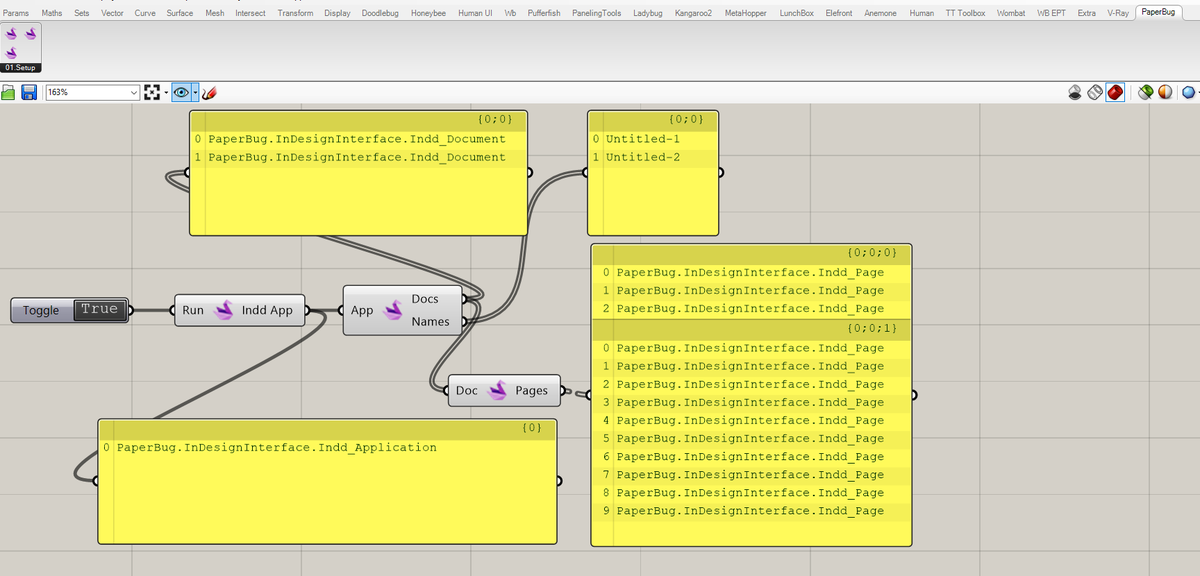Click the Doc input label on Pages component

(467, 390)
